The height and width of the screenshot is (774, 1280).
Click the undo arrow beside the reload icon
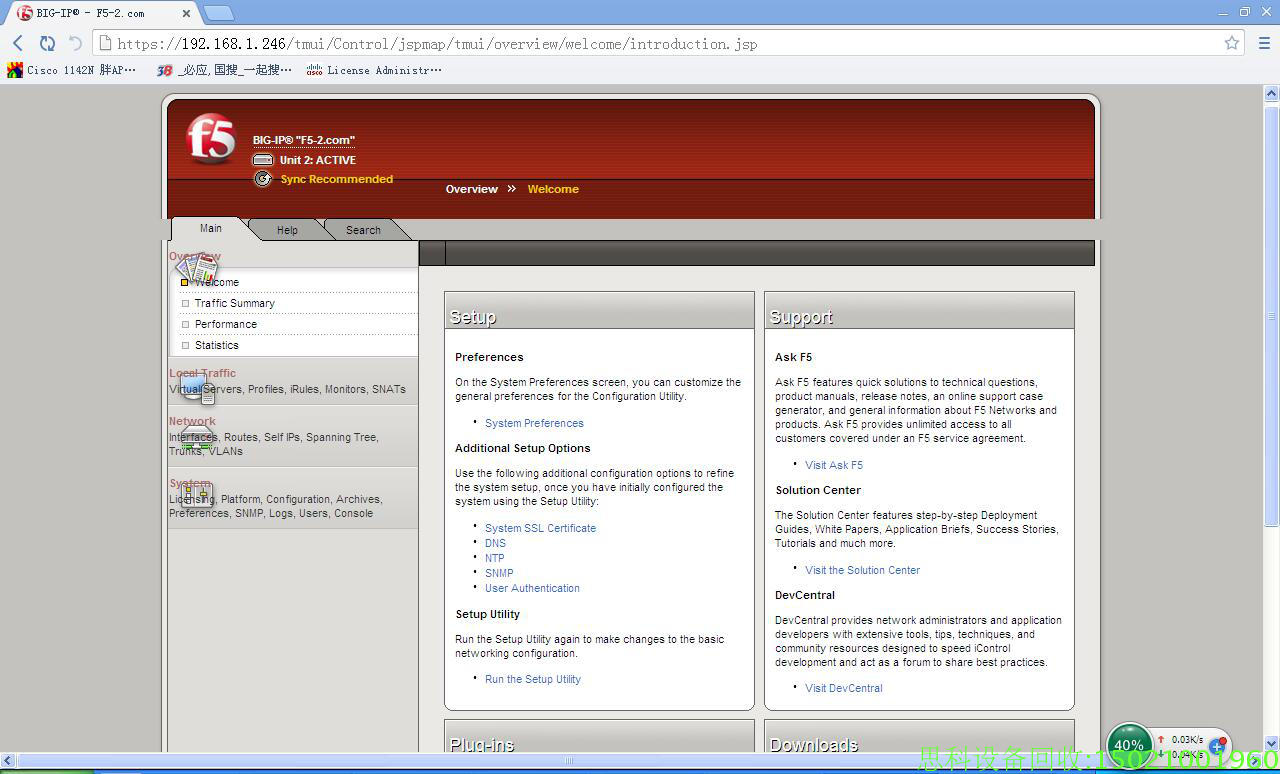coord(75,43)
